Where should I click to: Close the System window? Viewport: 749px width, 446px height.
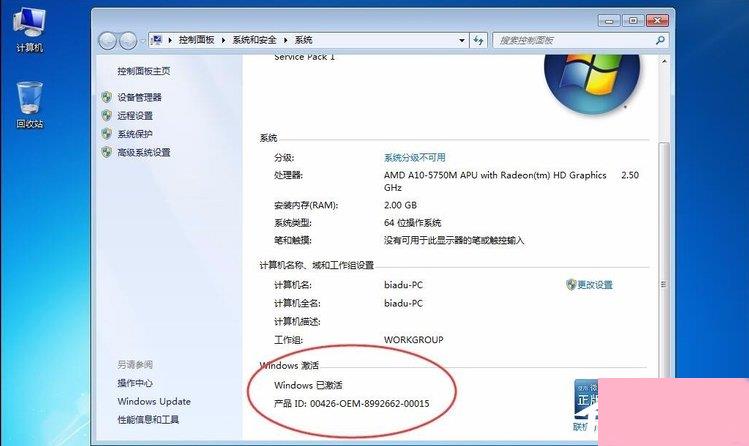(657, 21)
